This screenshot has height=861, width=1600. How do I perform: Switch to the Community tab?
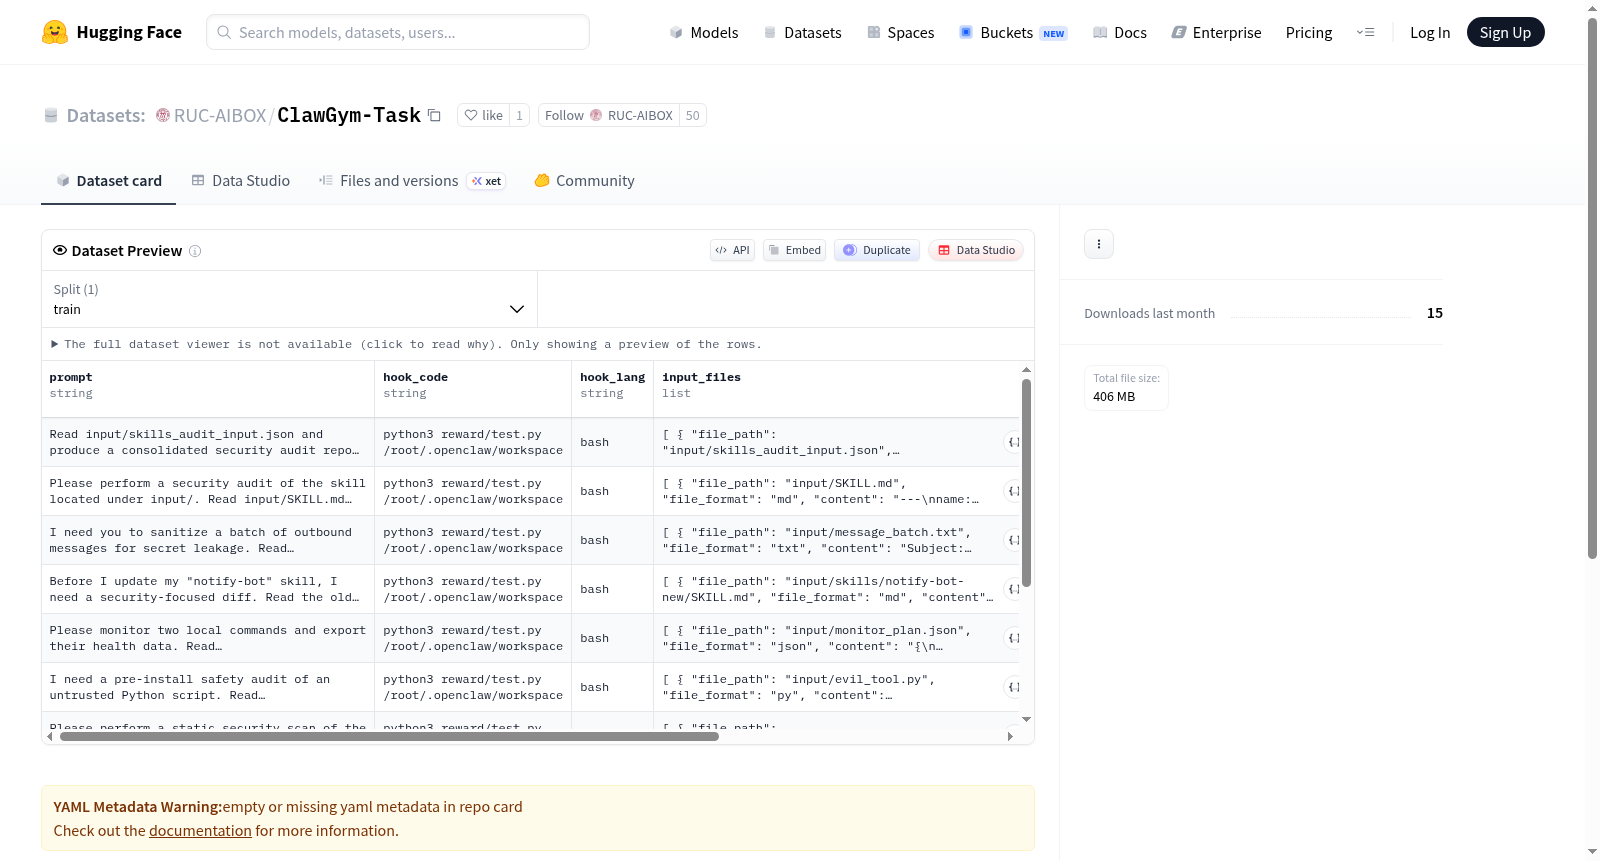coord(584,181)
